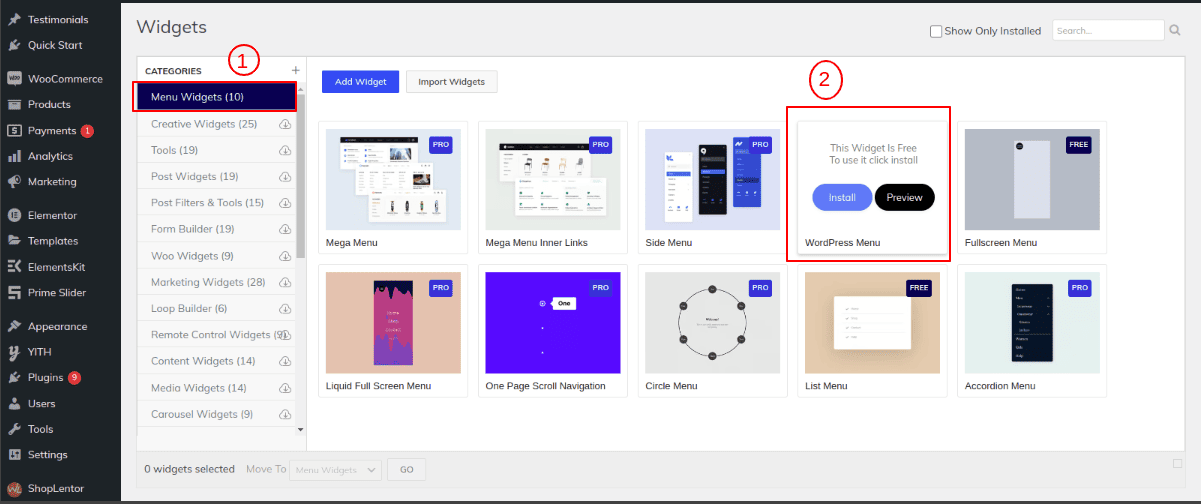
Task: Open WooCommerce via its Woo icon
Action: (x=14, y=79)
